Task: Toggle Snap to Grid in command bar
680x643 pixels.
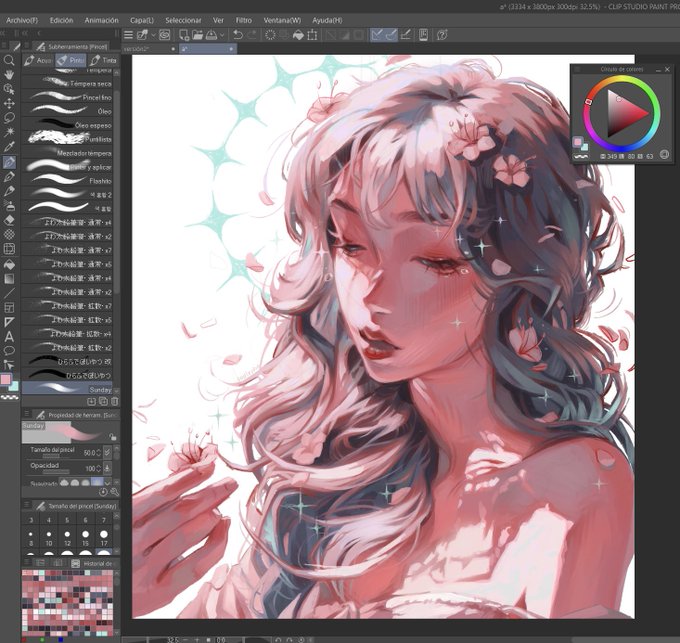Action: click(x=405, y=35)
